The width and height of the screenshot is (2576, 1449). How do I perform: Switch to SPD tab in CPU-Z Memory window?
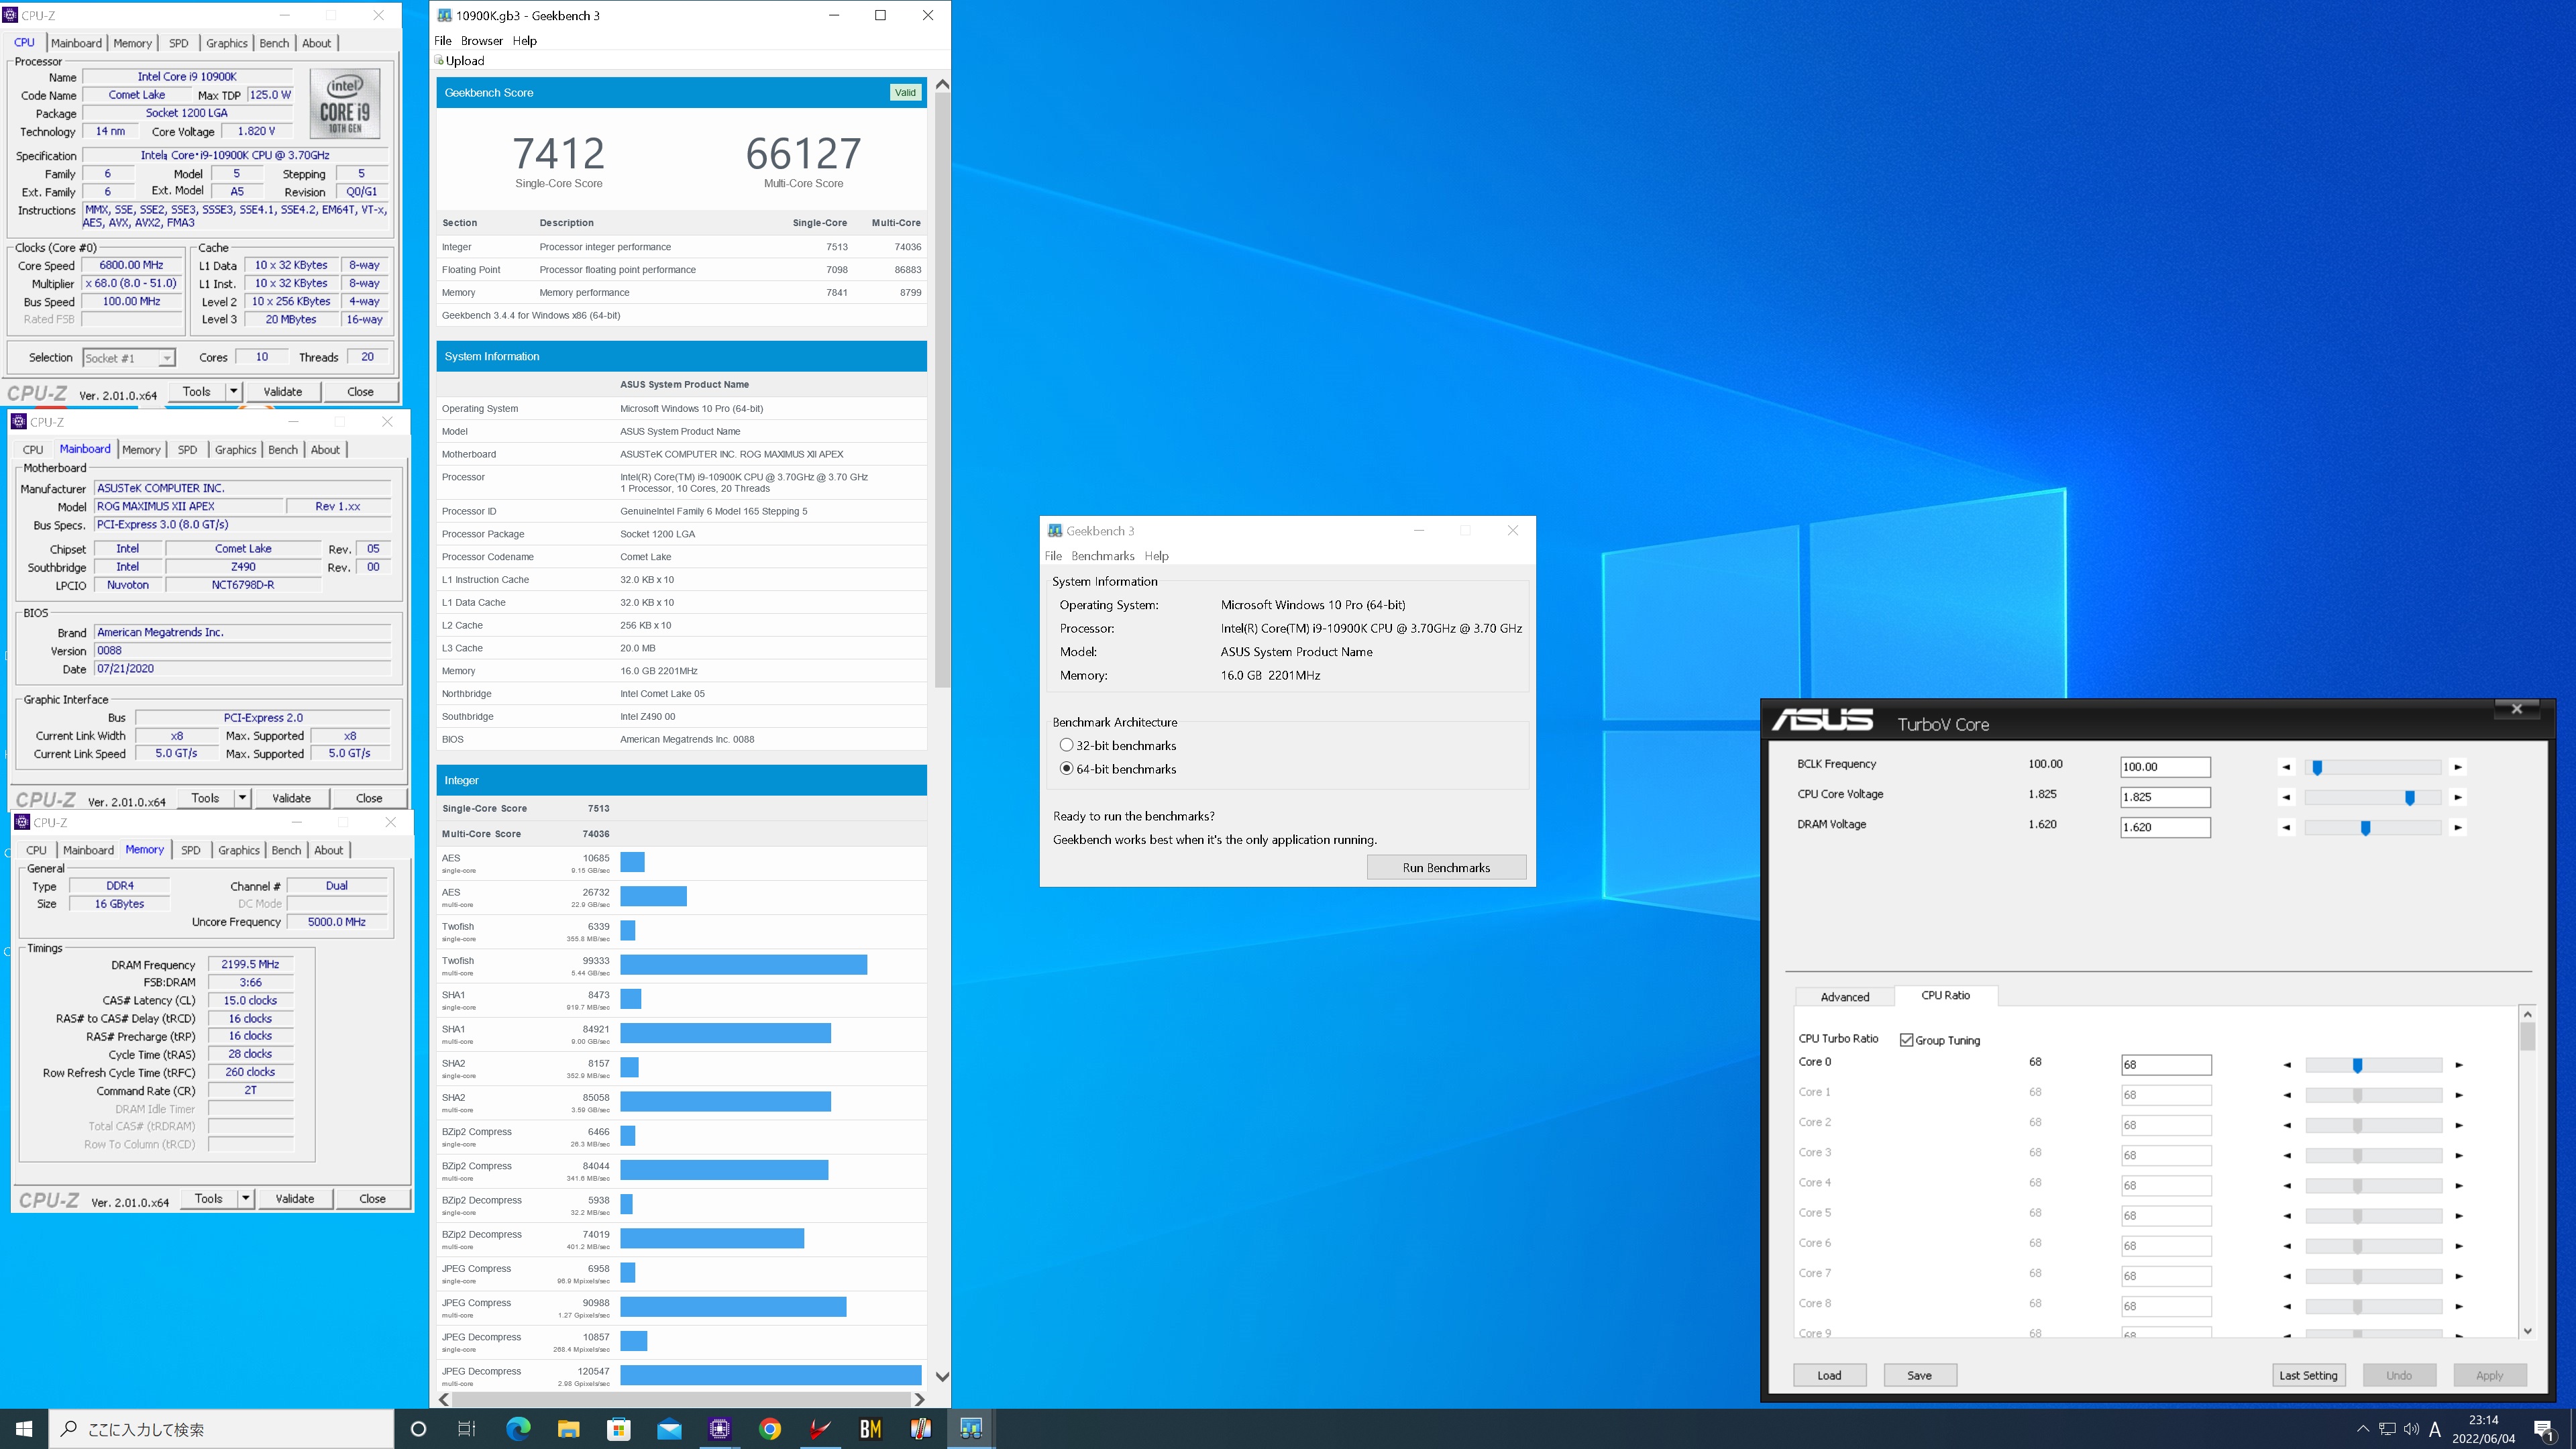click(190, 850)
